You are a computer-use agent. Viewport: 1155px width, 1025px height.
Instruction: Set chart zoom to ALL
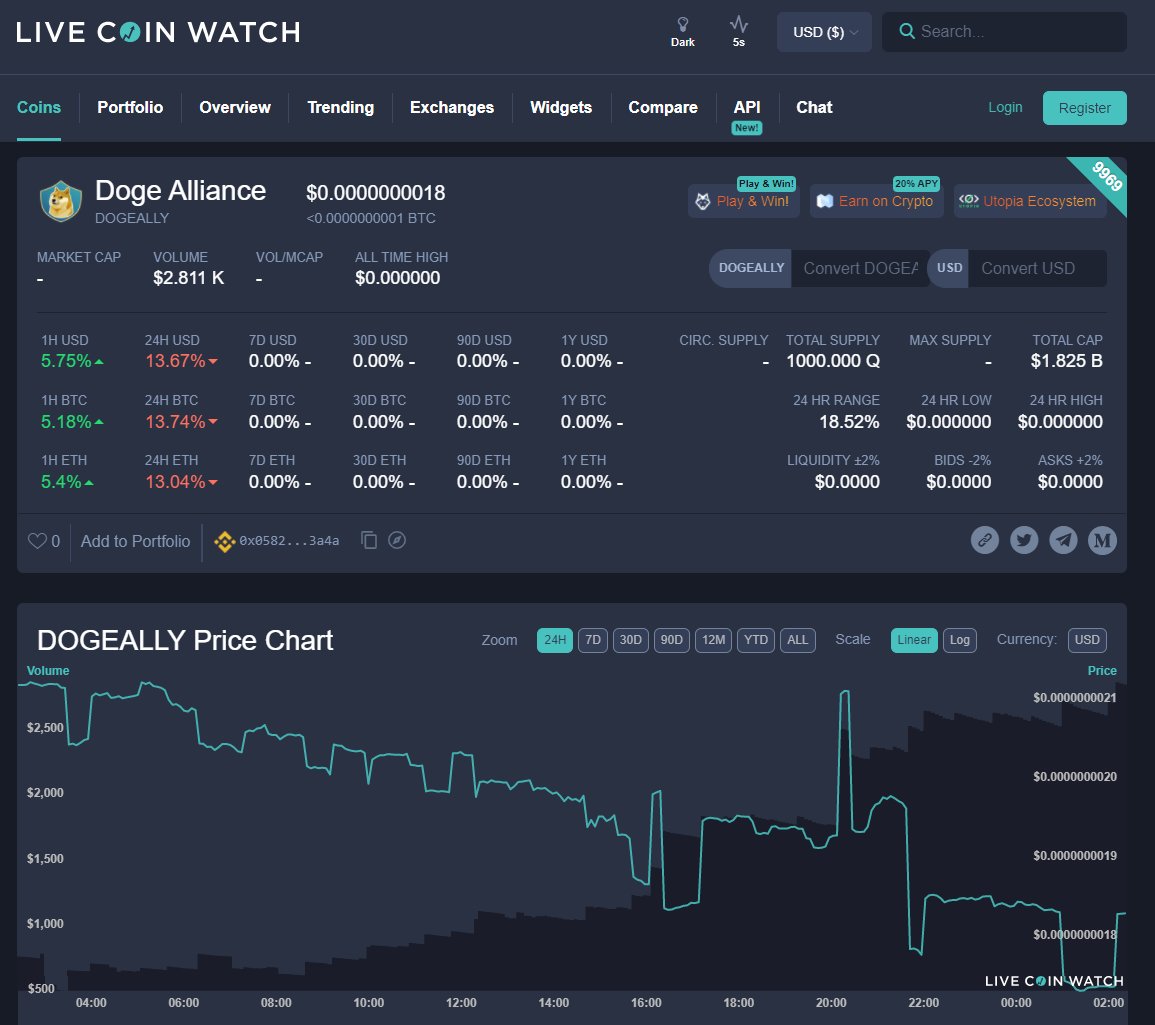point(798,640)
